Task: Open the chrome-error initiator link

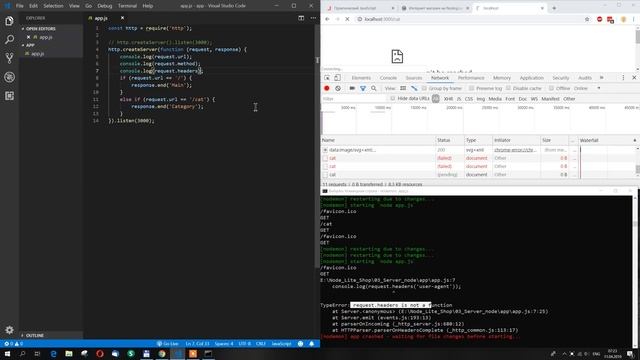Action: pyautogui.click(x=516, y=150)
